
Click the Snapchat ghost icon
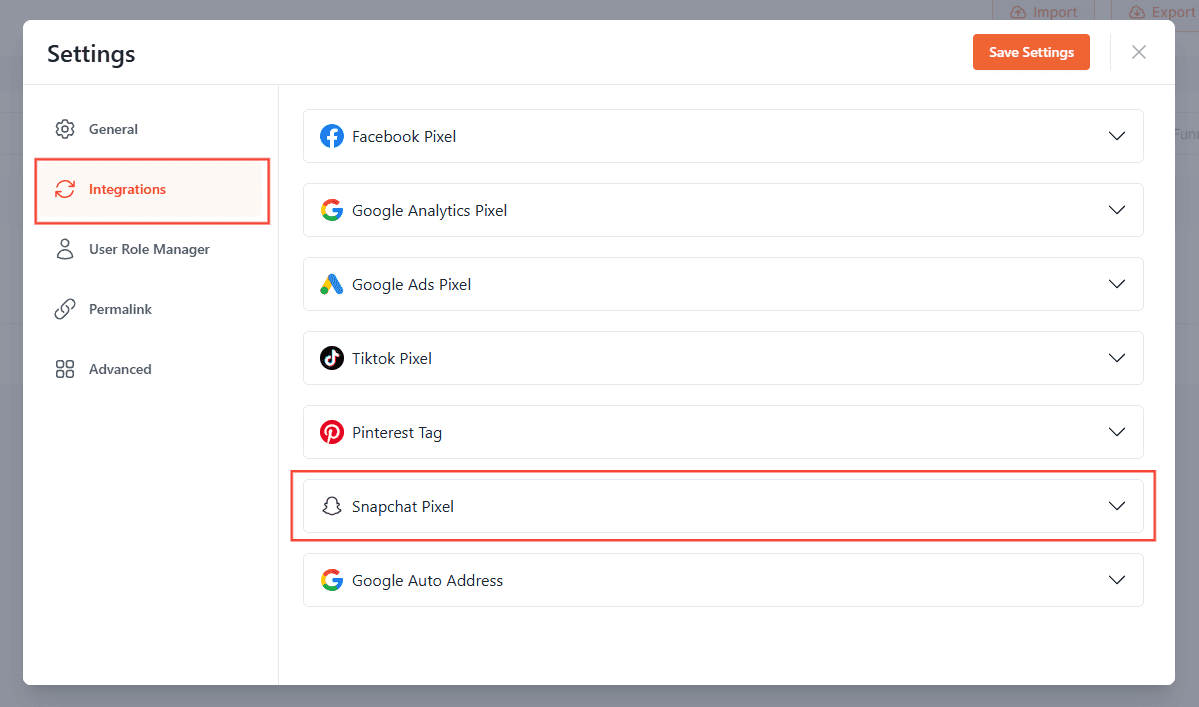pyautogui.click(x=332, y=506)
